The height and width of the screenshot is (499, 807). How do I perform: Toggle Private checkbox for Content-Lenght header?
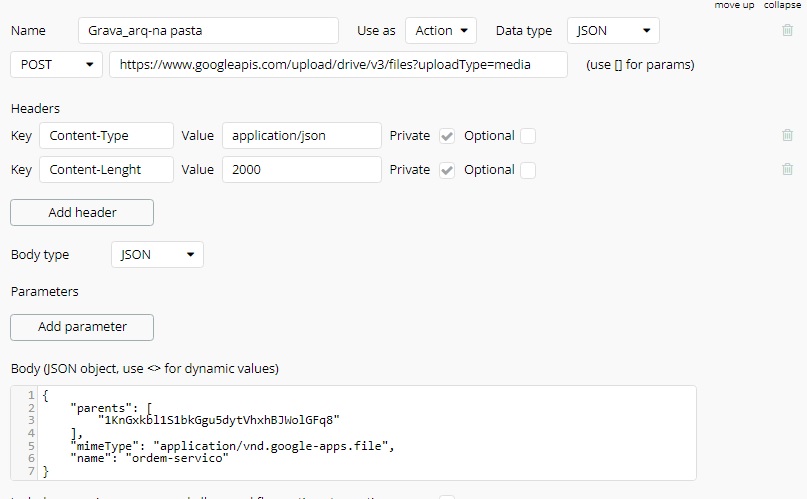(x=447, y=170)
